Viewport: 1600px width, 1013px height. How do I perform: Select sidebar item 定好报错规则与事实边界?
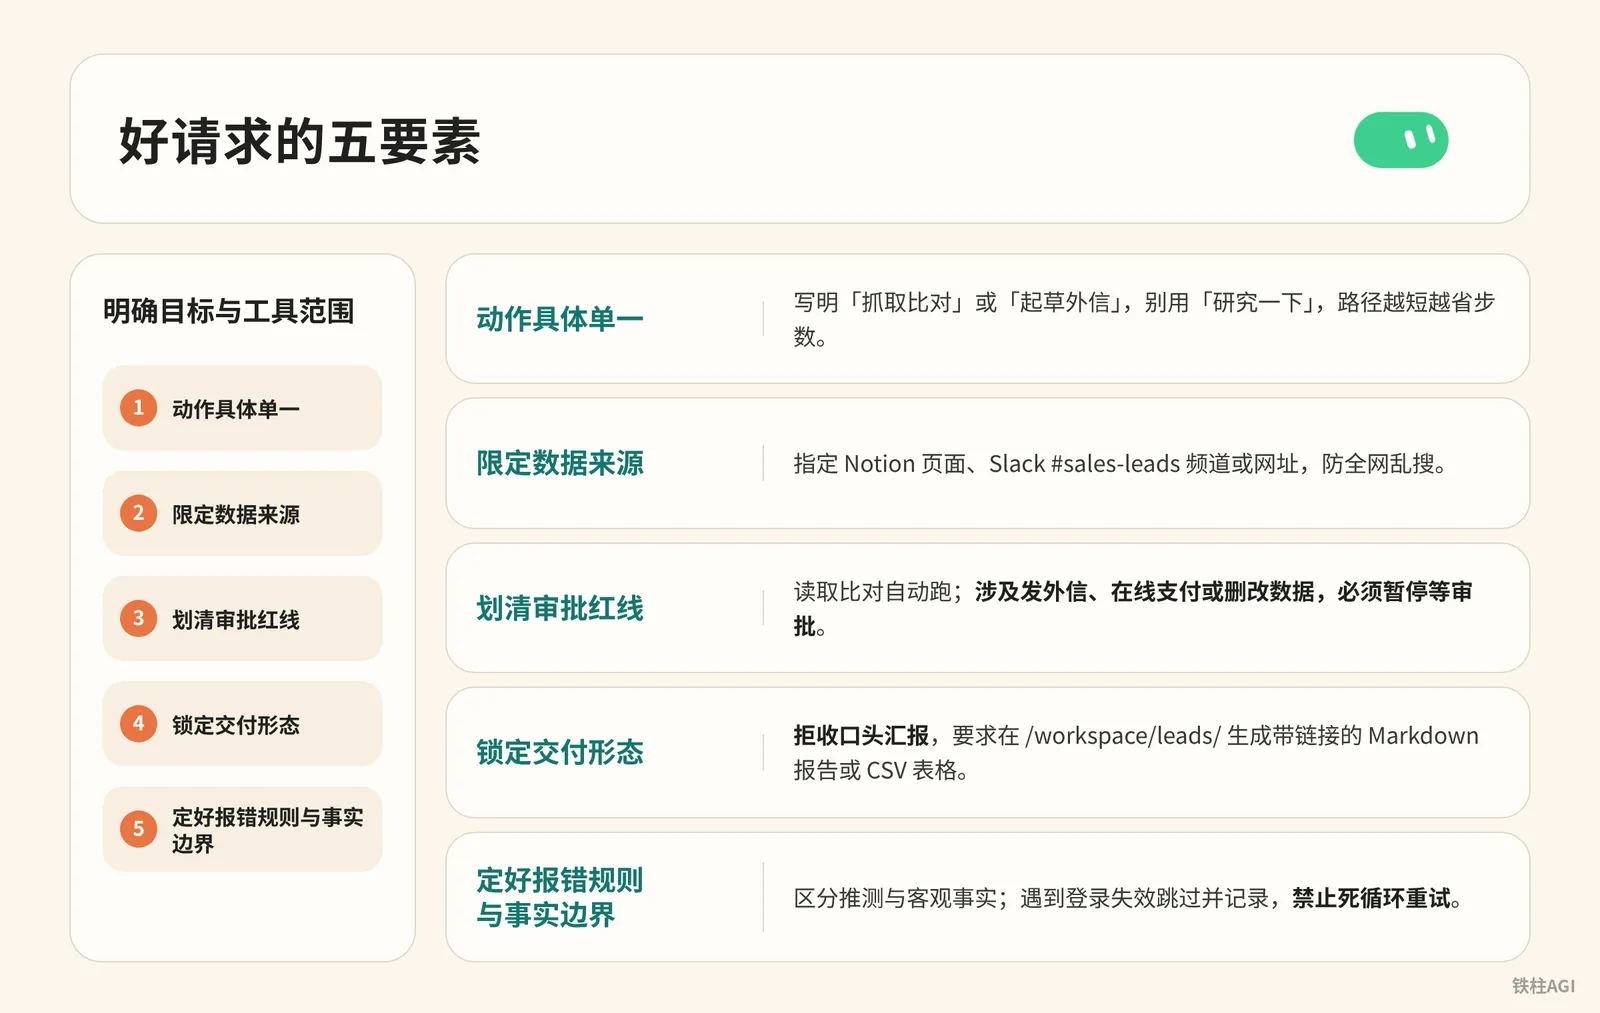click(x=242, y=829)
